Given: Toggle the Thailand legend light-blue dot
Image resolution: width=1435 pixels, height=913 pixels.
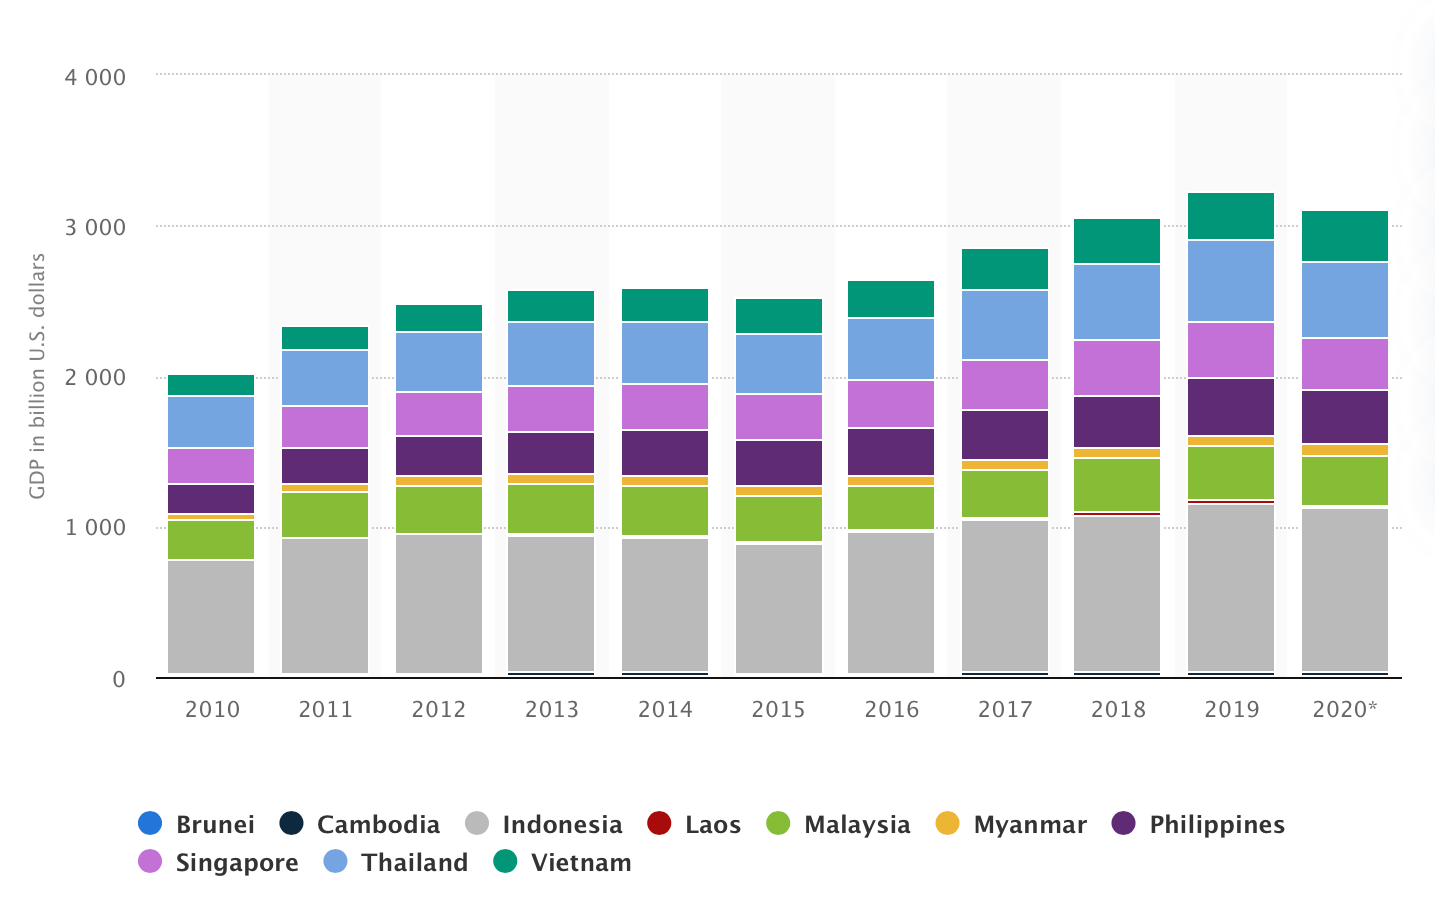Looking at the screenshot, I should (336, 861).
